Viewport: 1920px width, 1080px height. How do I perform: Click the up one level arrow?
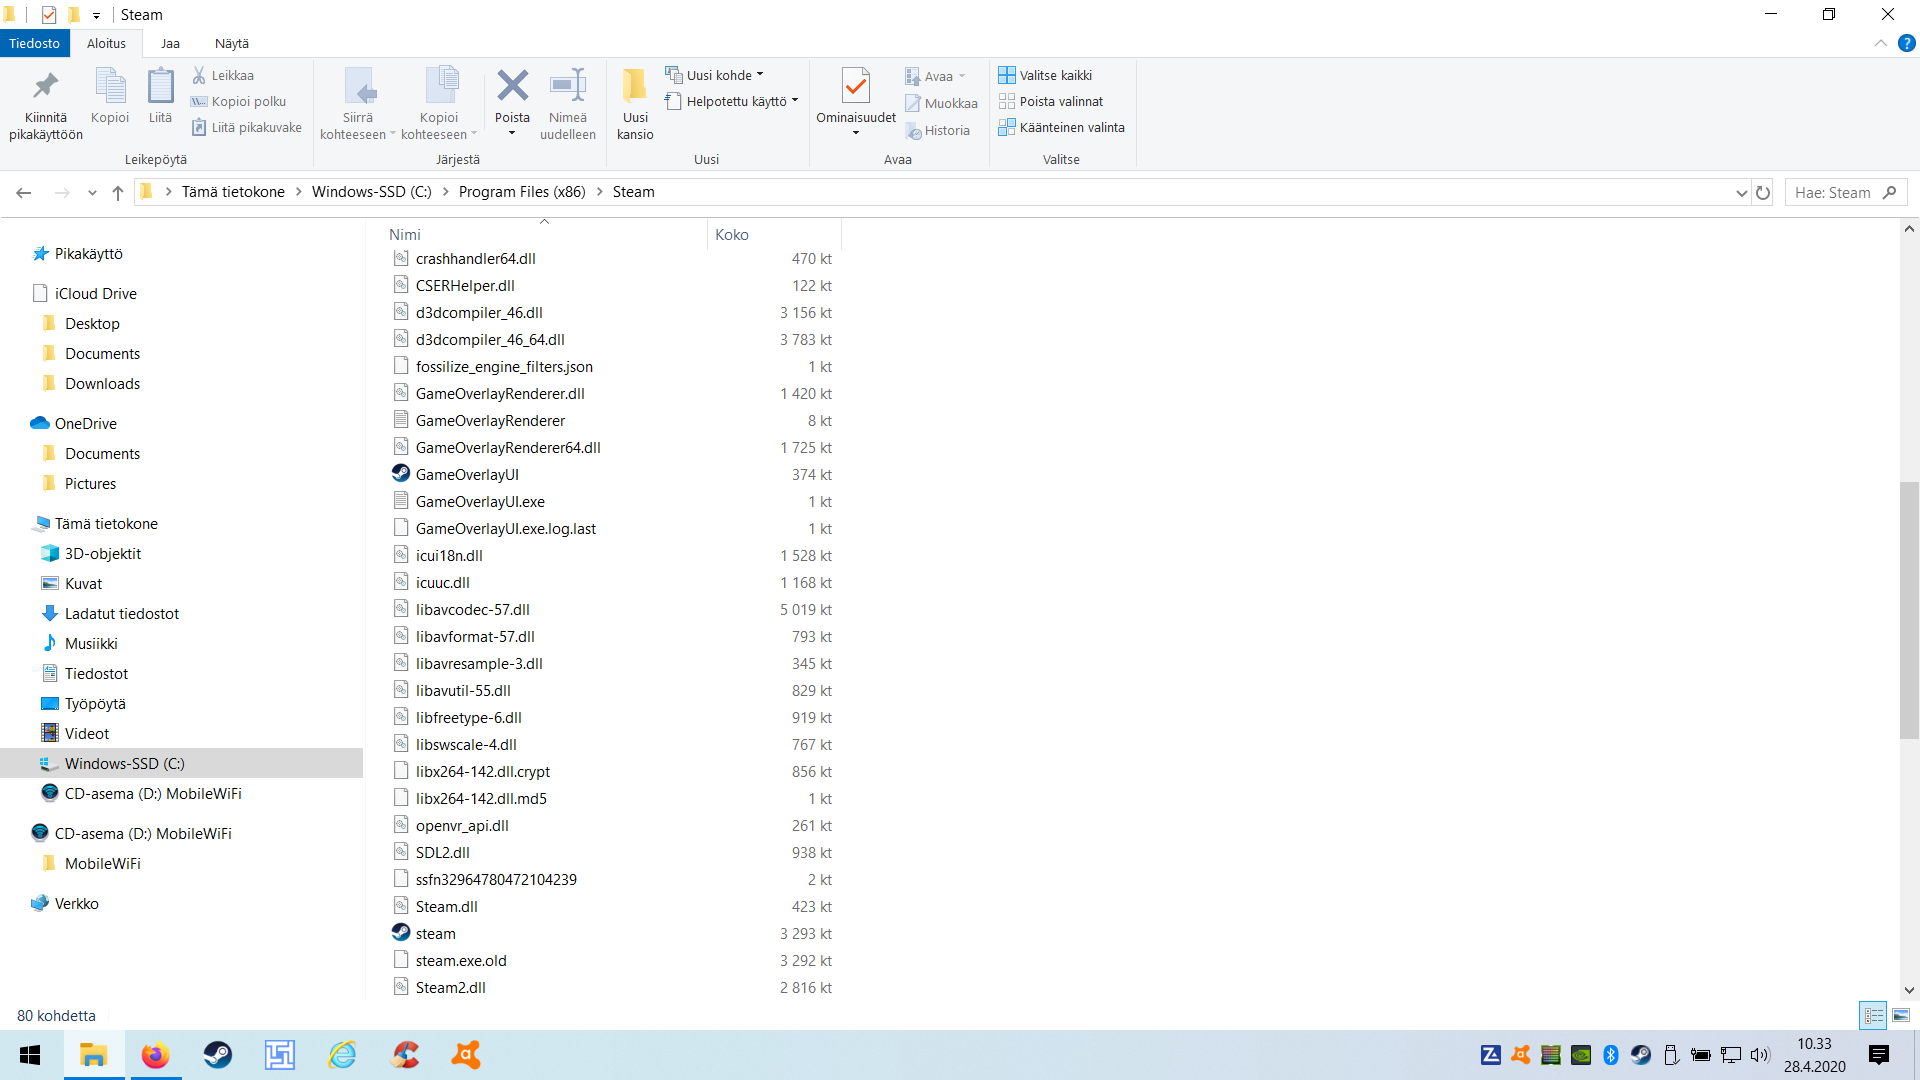tap(118, 192)
